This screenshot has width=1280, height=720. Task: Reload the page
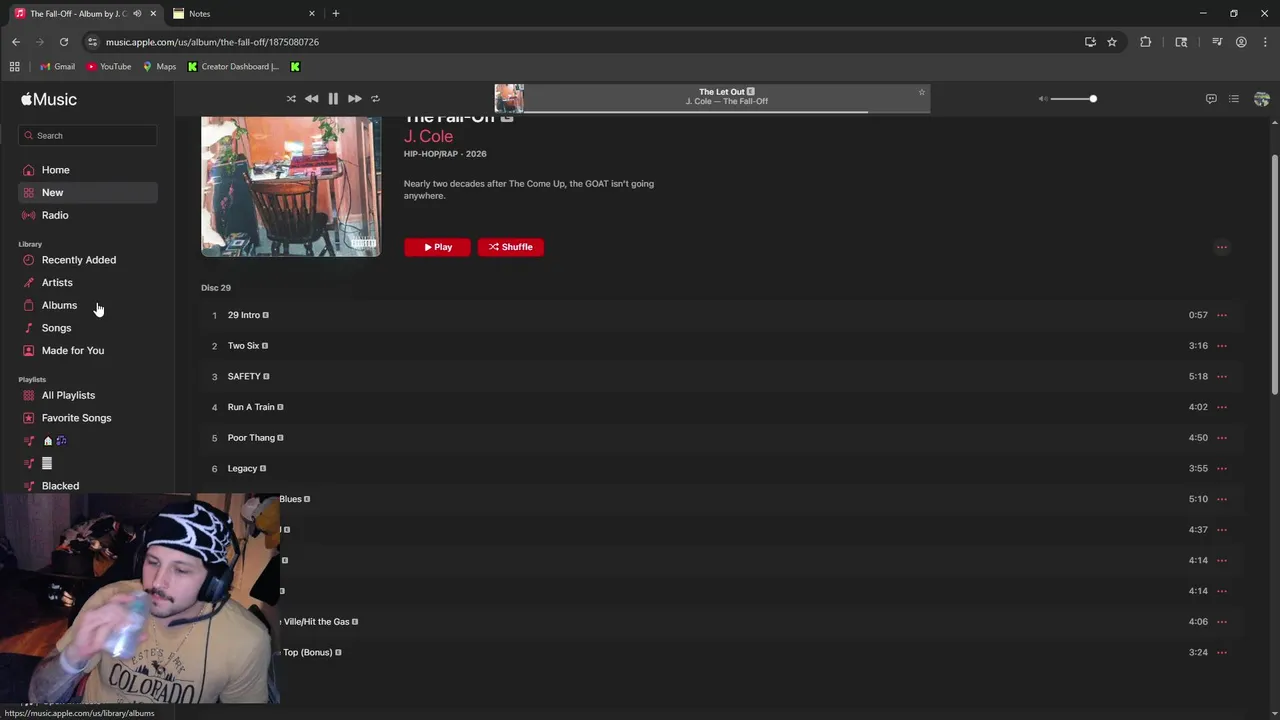(x=64, y=42)
